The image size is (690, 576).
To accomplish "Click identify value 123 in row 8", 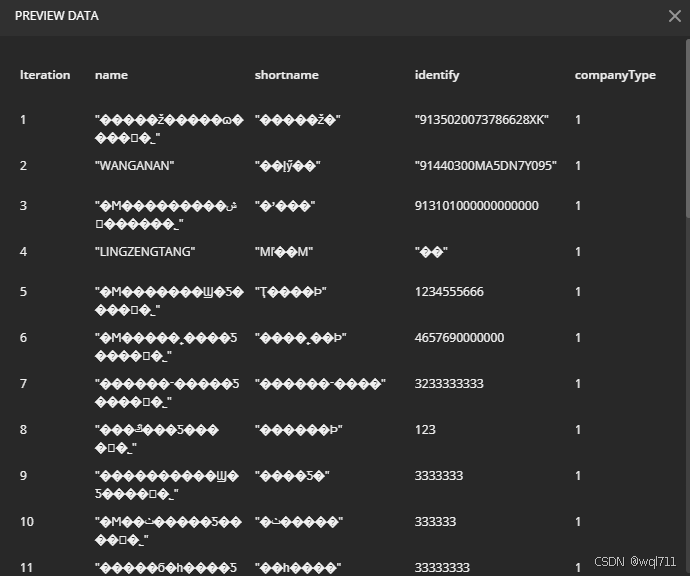I will [x=425, y=430].
